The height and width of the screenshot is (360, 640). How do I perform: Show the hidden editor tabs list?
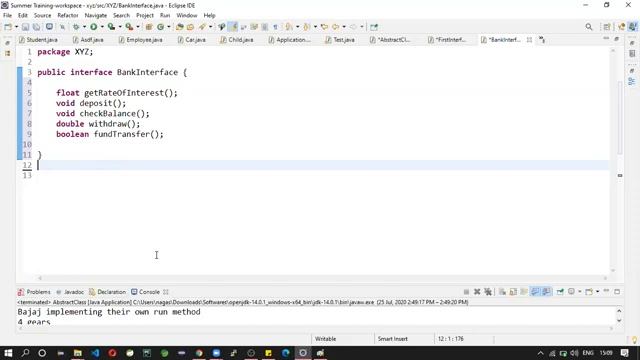542,40
